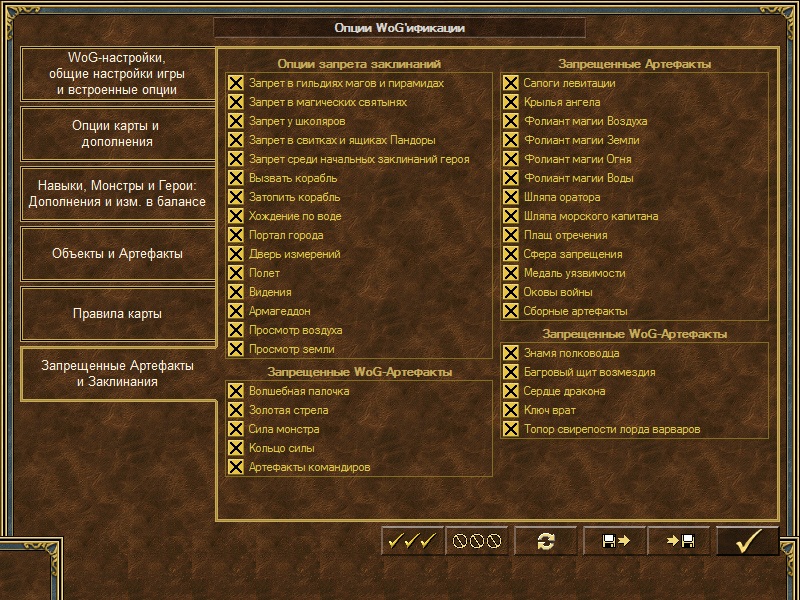Select Запрещенные Артефакты и Заклинания tab
Screen dimensions: 800x600
[117, 373]
